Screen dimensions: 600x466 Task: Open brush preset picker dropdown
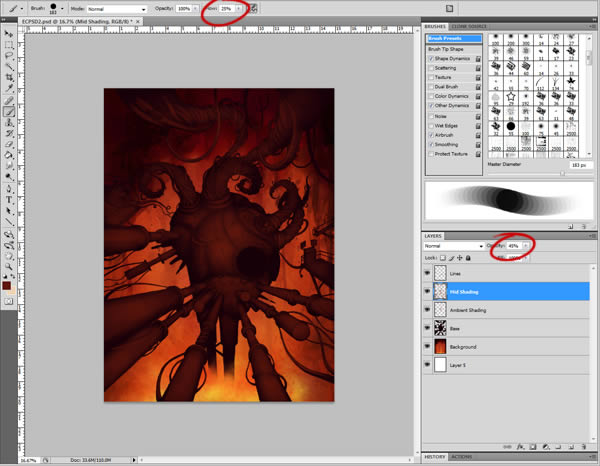click(x=62, y=8)
